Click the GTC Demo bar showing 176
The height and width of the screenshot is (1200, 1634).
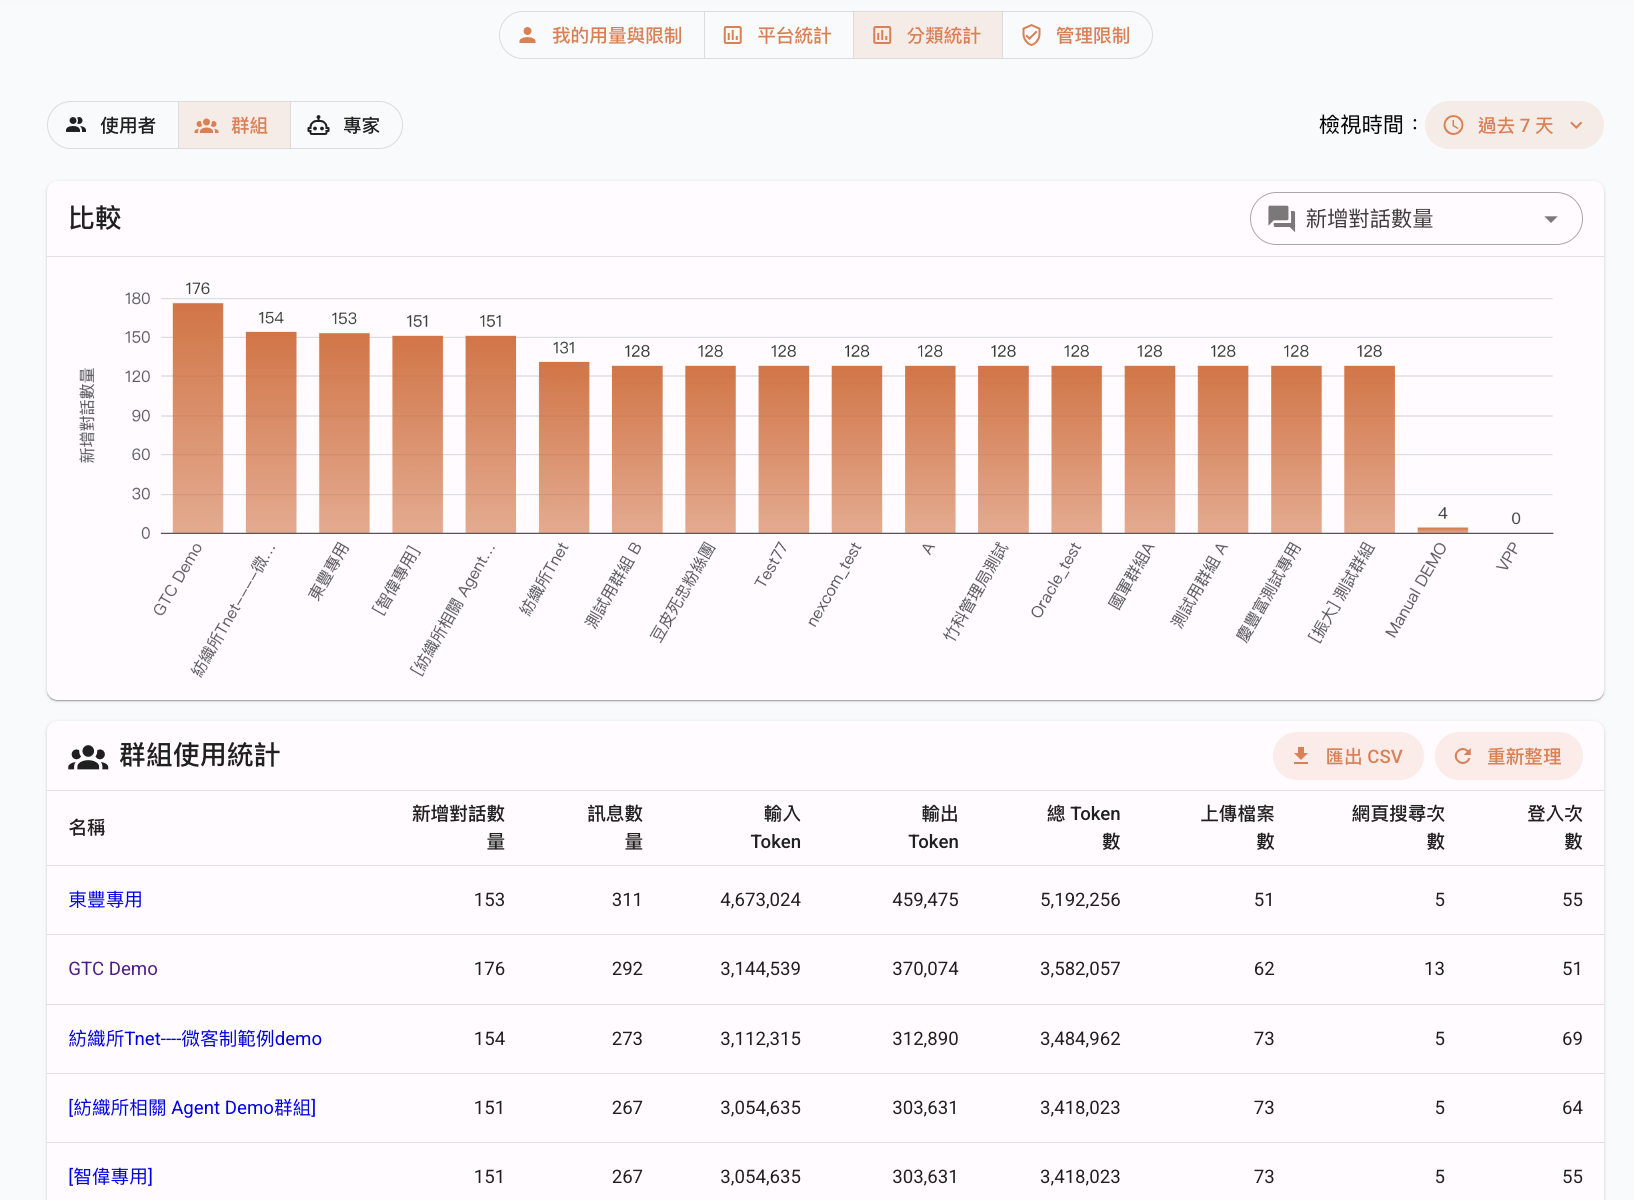pyautogui.click(x=198, y=418)
